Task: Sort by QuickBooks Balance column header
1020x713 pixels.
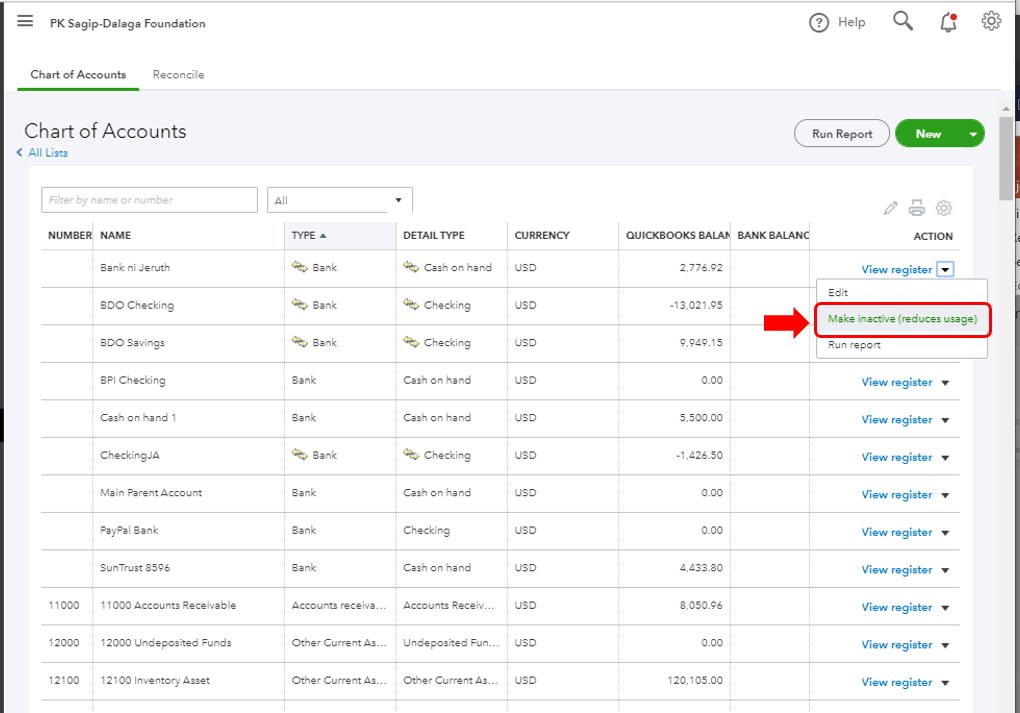Action: pyautogui.click(x=677, y=235)
